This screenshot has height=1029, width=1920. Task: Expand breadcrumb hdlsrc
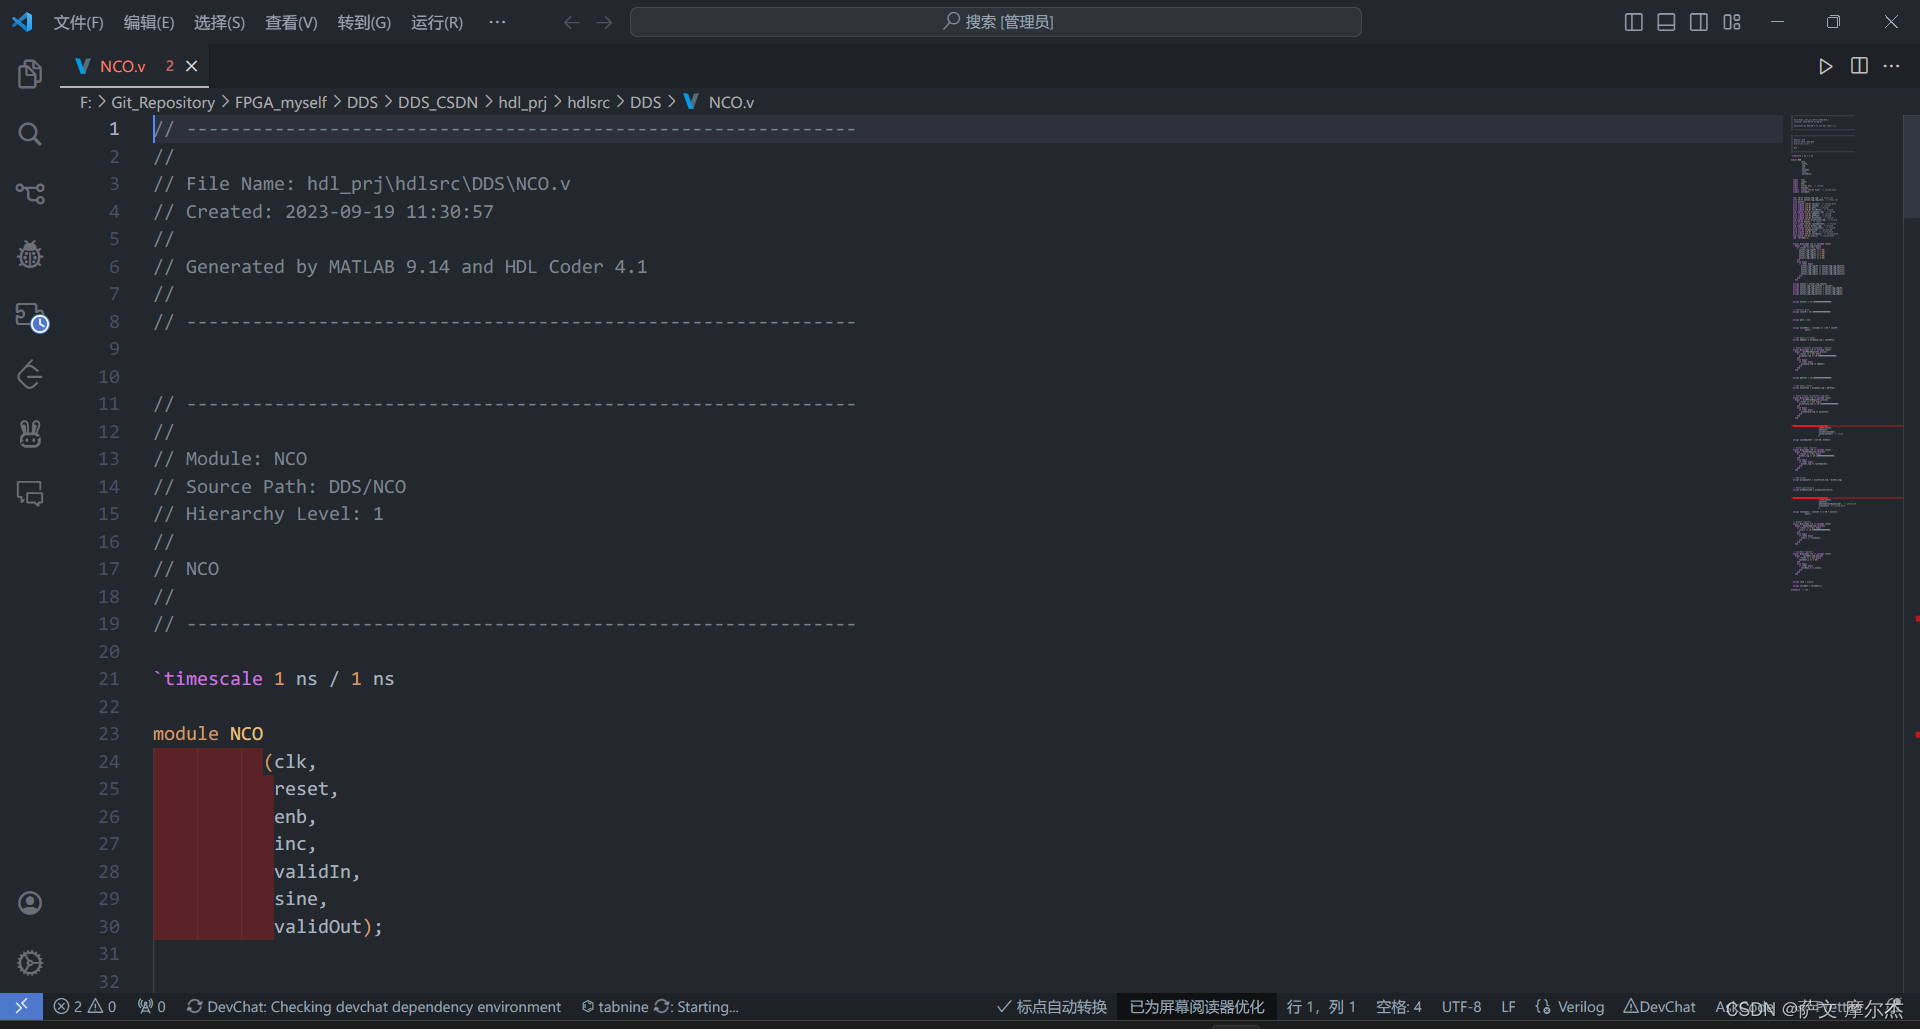pos(588,102)
